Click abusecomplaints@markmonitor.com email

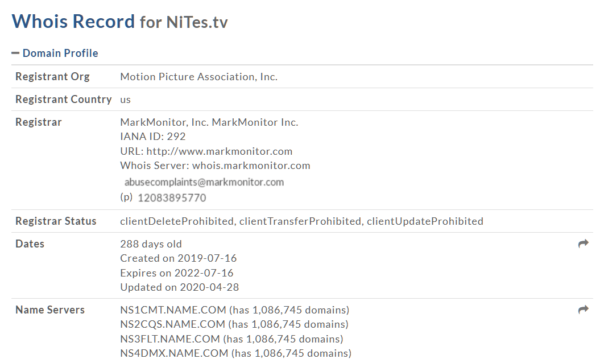click(x=204, y=182)
